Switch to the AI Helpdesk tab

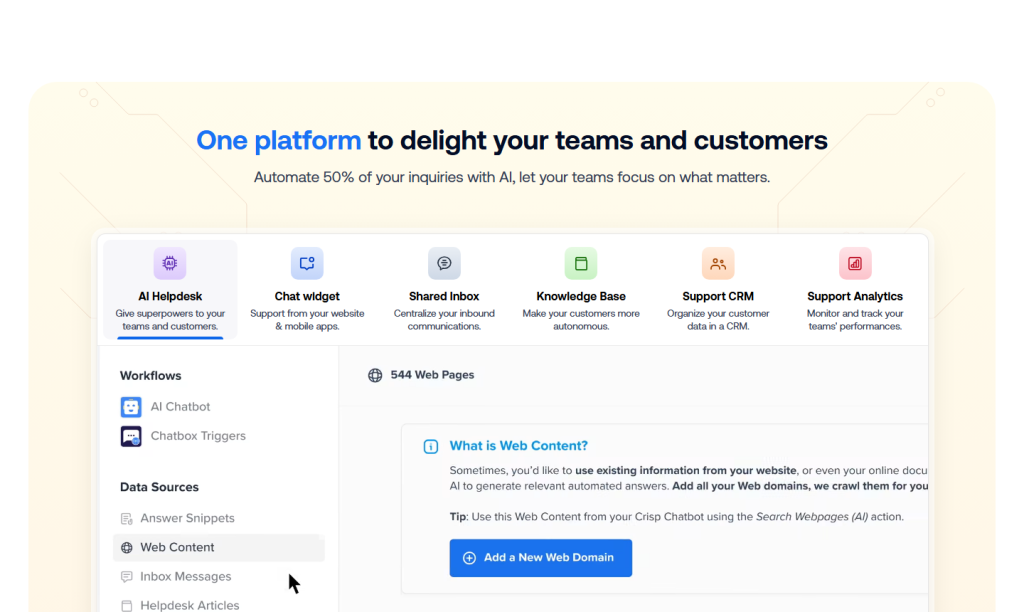click(170, 289)
